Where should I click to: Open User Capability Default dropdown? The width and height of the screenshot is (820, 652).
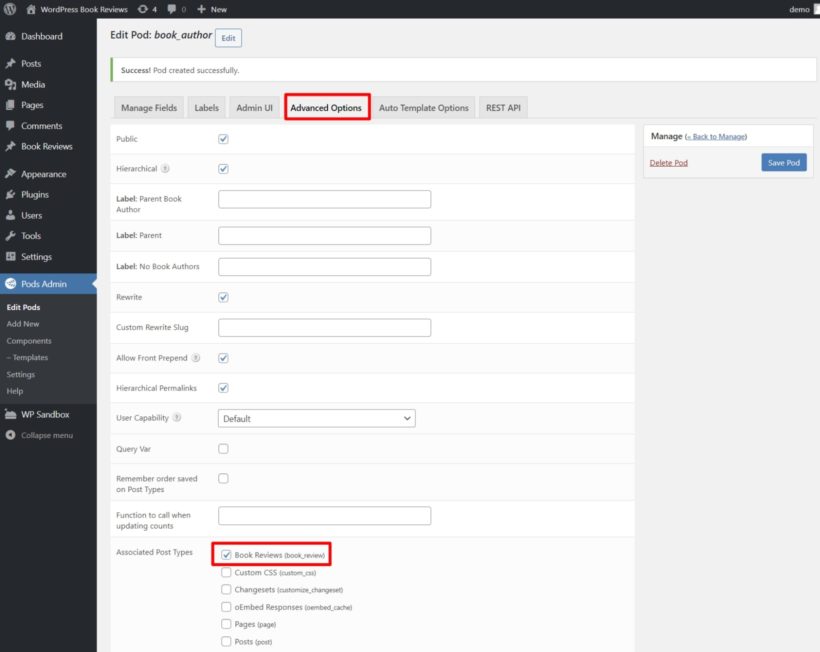(x=316, y=418)
